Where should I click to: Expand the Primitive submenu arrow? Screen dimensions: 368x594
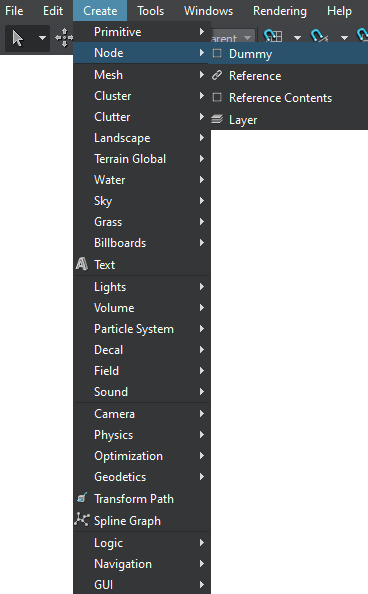tap(202, 32)
